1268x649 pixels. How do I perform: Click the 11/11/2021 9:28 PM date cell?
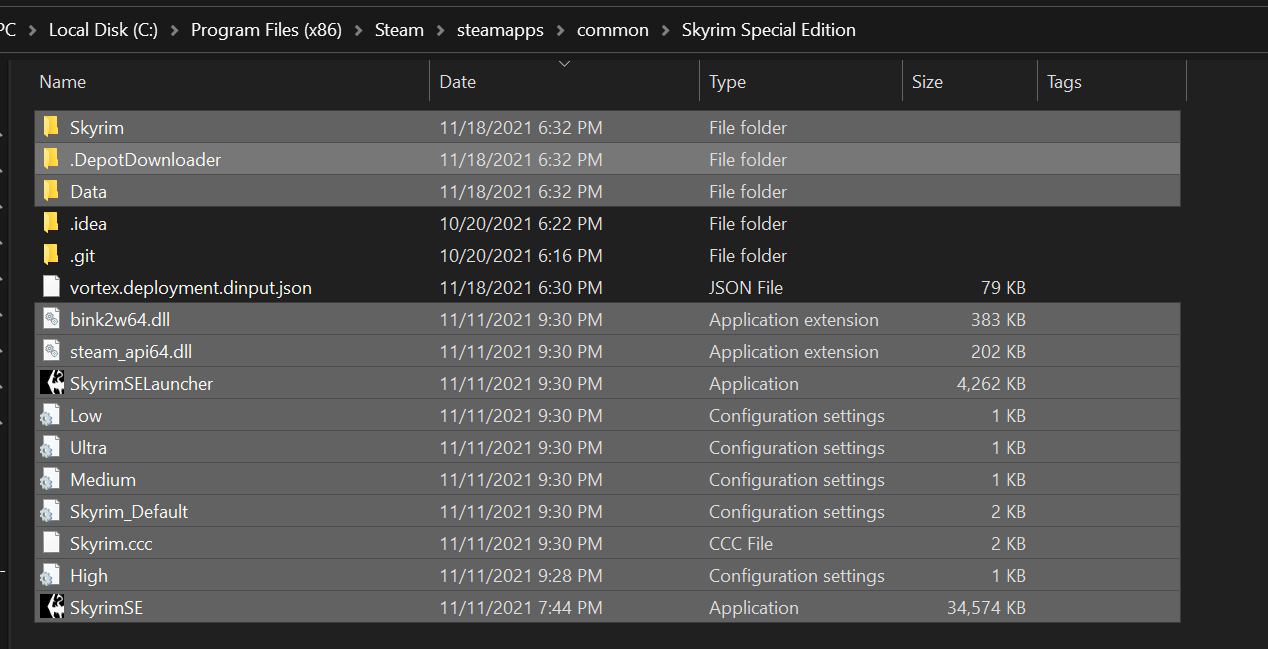point(521,576)
